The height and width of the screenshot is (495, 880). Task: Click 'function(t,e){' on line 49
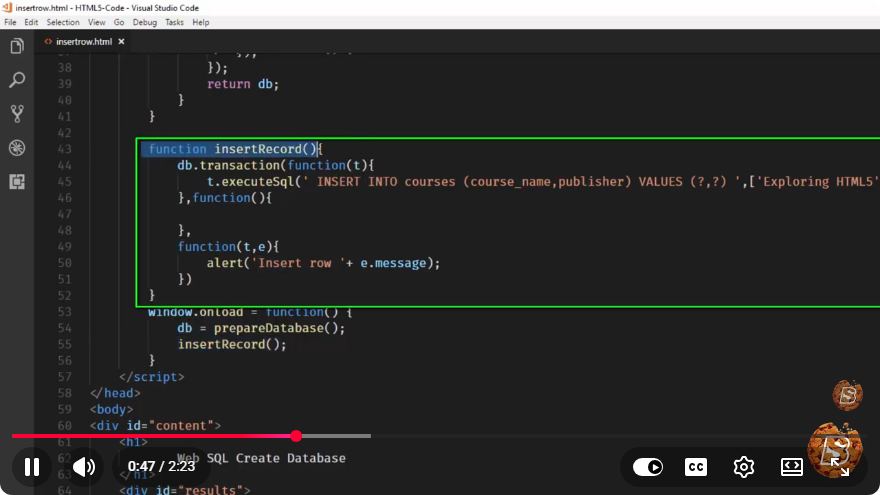click(228, 247)
